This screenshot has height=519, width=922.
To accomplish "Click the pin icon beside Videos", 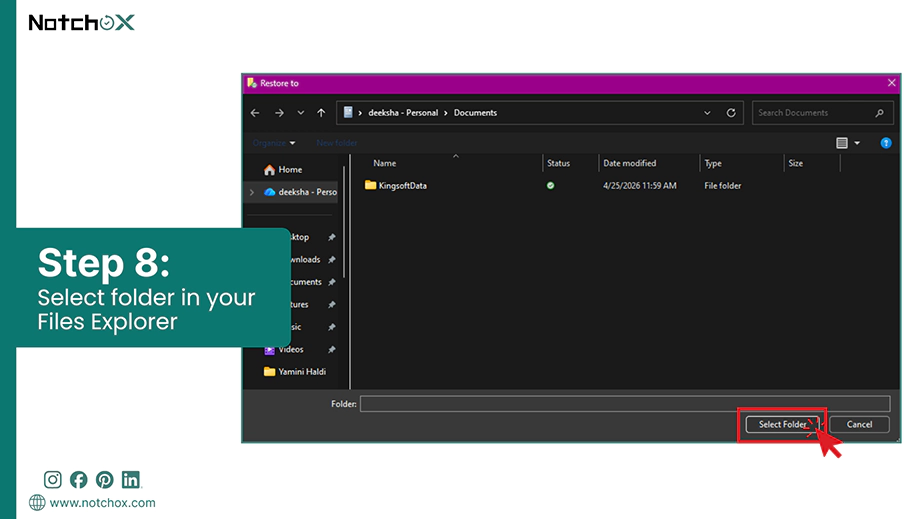I will tap(332, 350).
